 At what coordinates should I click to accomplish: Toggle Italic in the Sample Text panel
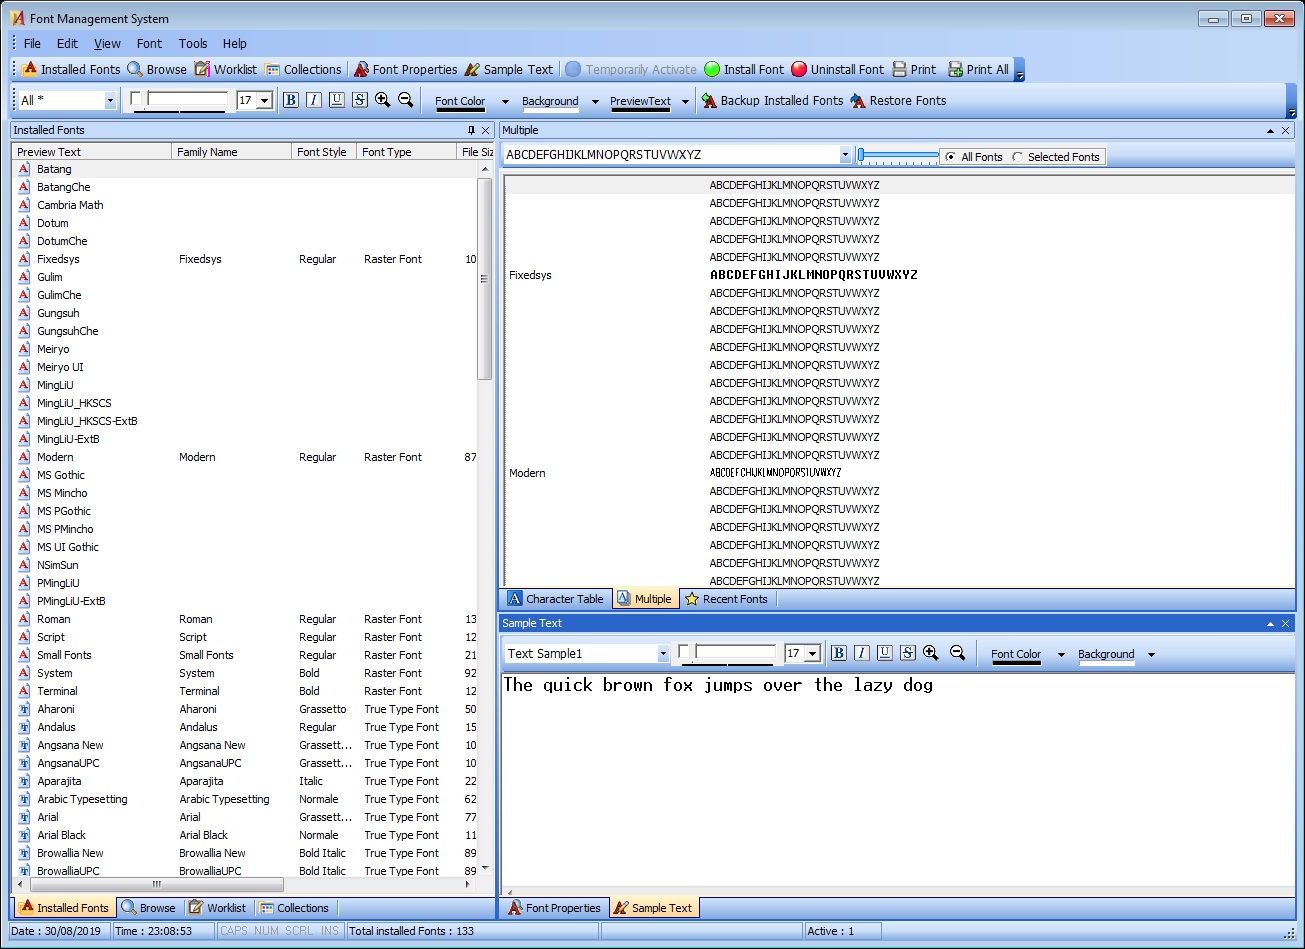(861, 653)
